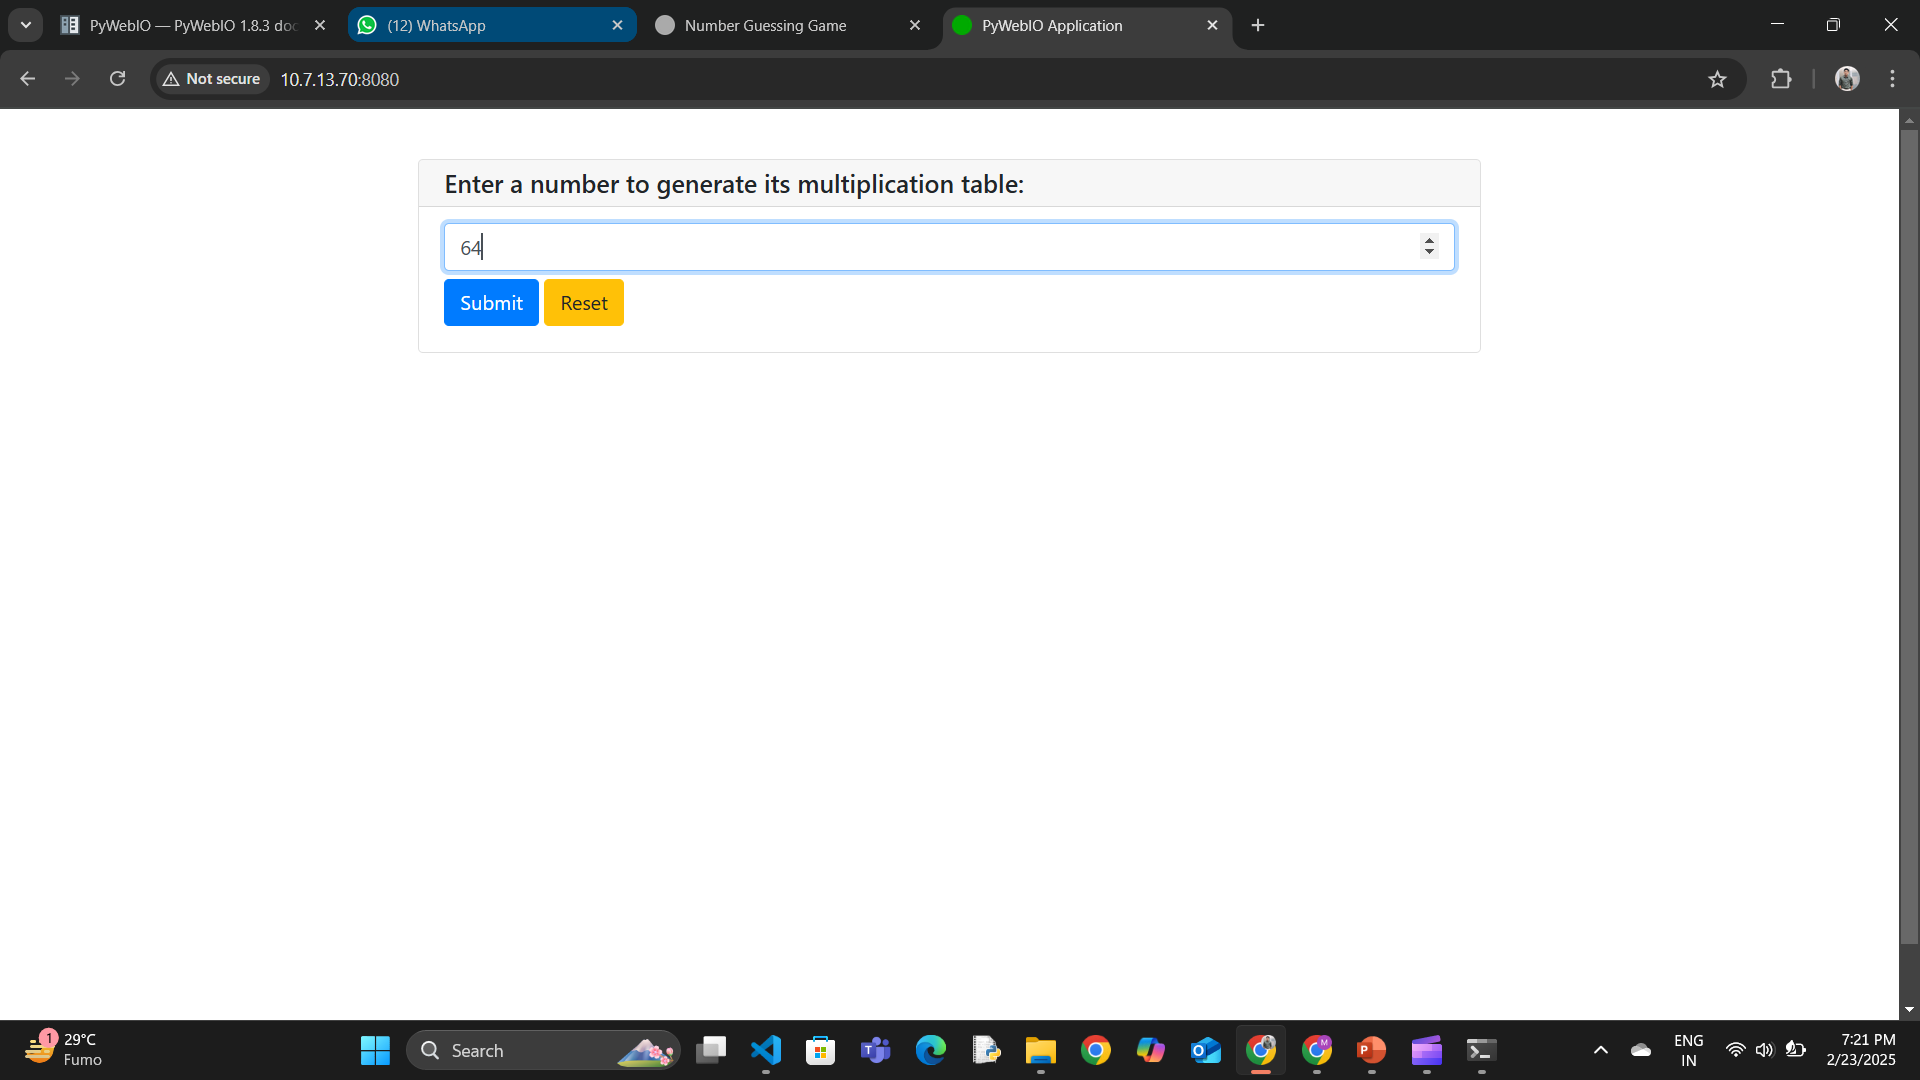The width and height of the screenshot is (1920, 1080).
Task: Go forward to the next page
Action: click(x=72, y=79)
